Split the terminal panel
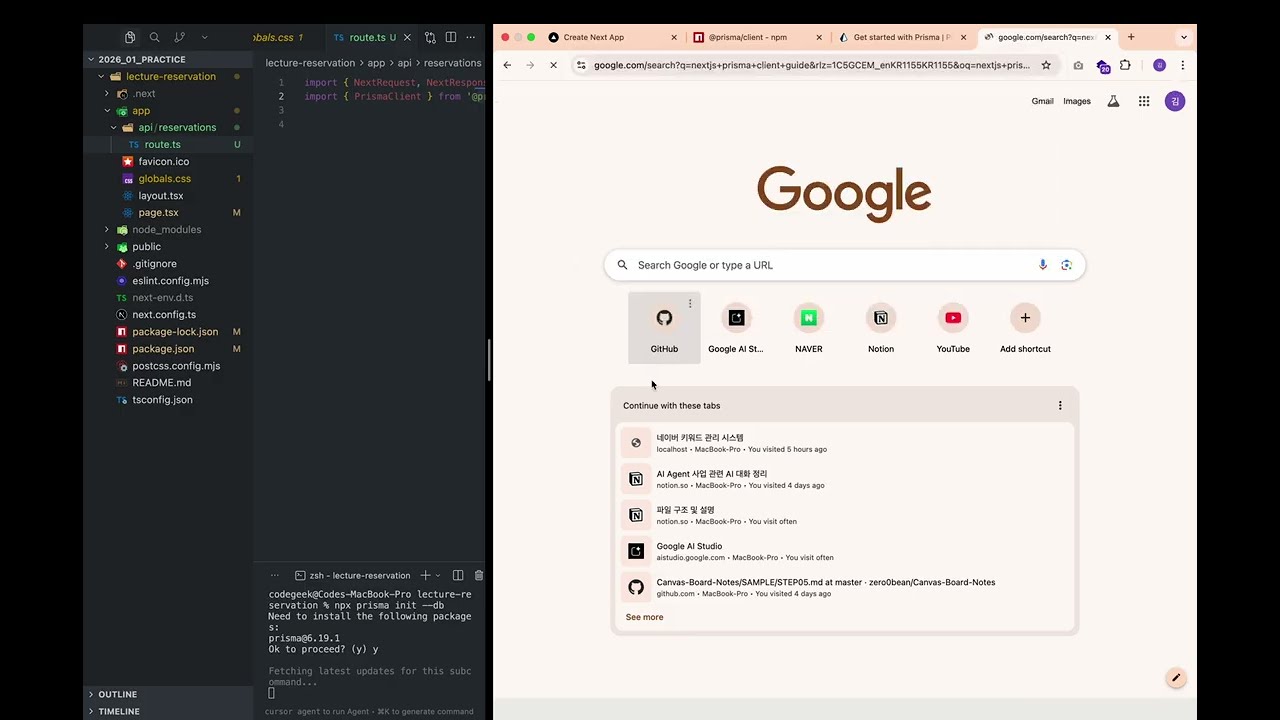1280x720 pixels. (458, 575)
